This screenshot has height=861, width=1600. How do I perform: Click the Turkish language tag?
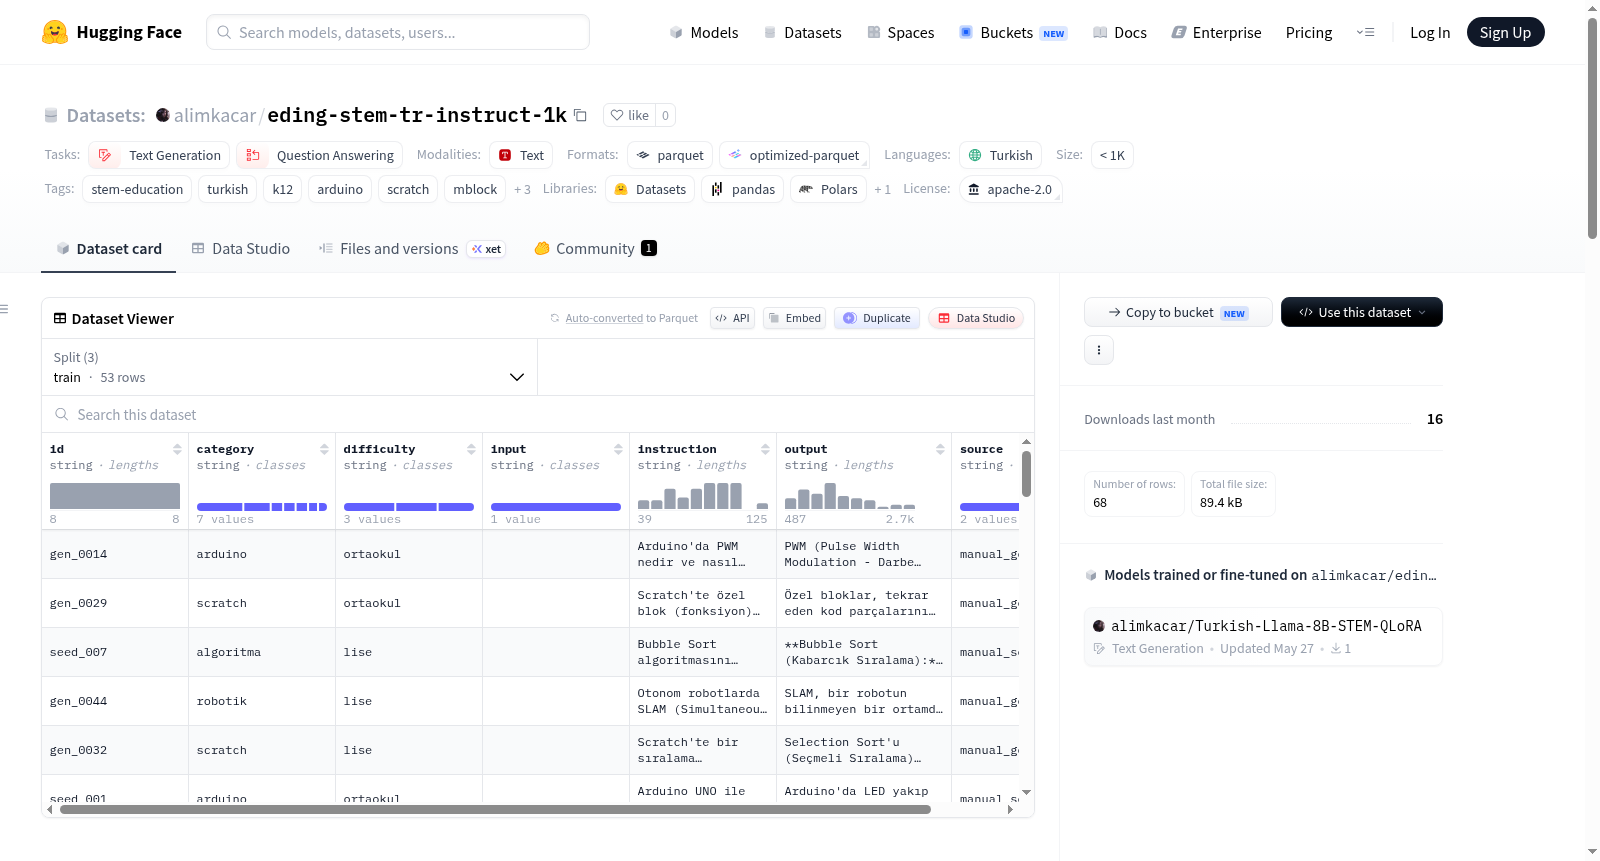[1000, 155]
